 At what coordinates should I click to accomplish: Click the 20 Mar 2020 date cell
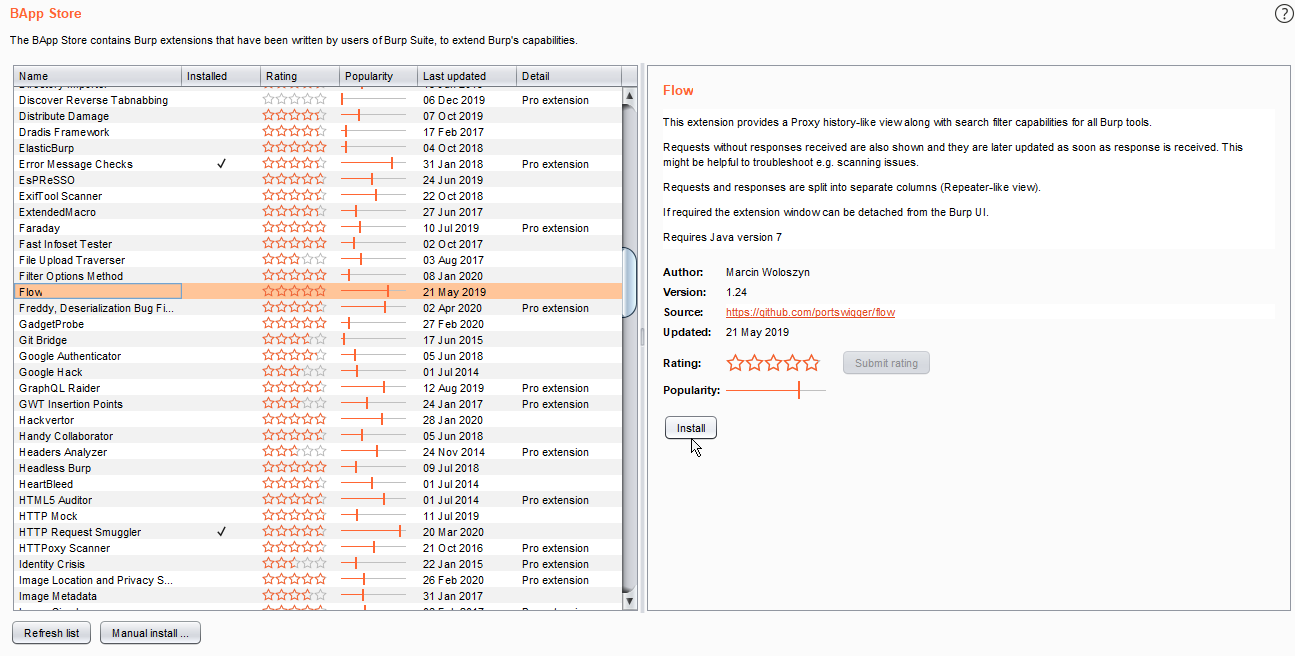click(453, 532)
